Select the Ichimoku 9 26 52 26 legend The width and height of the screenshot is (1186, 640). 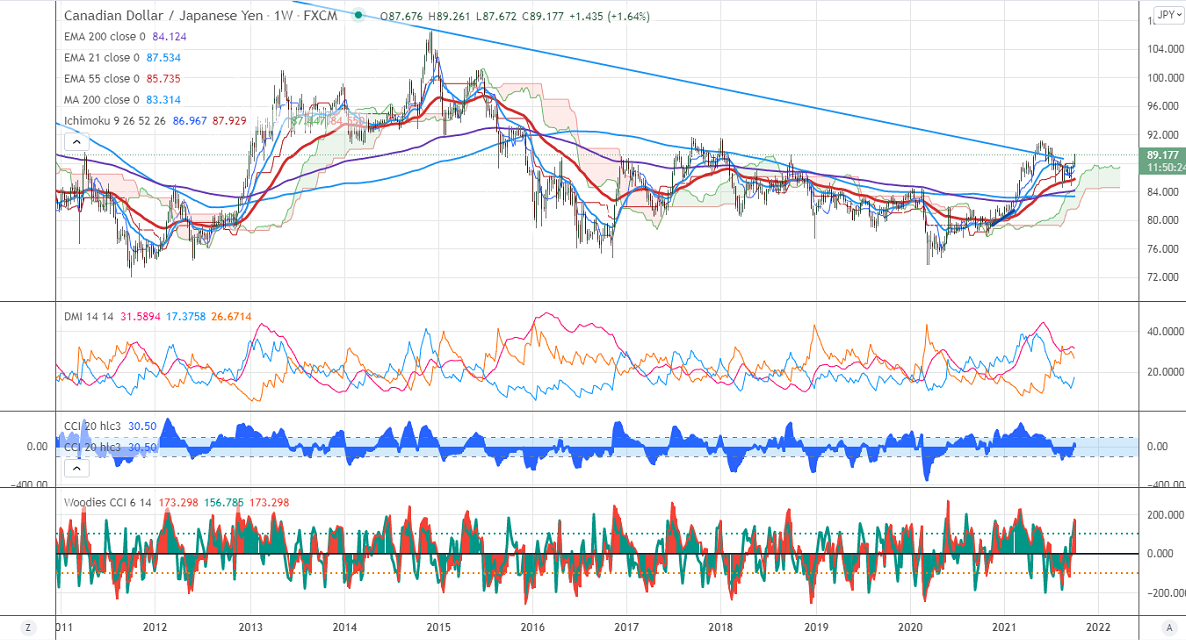114,120
